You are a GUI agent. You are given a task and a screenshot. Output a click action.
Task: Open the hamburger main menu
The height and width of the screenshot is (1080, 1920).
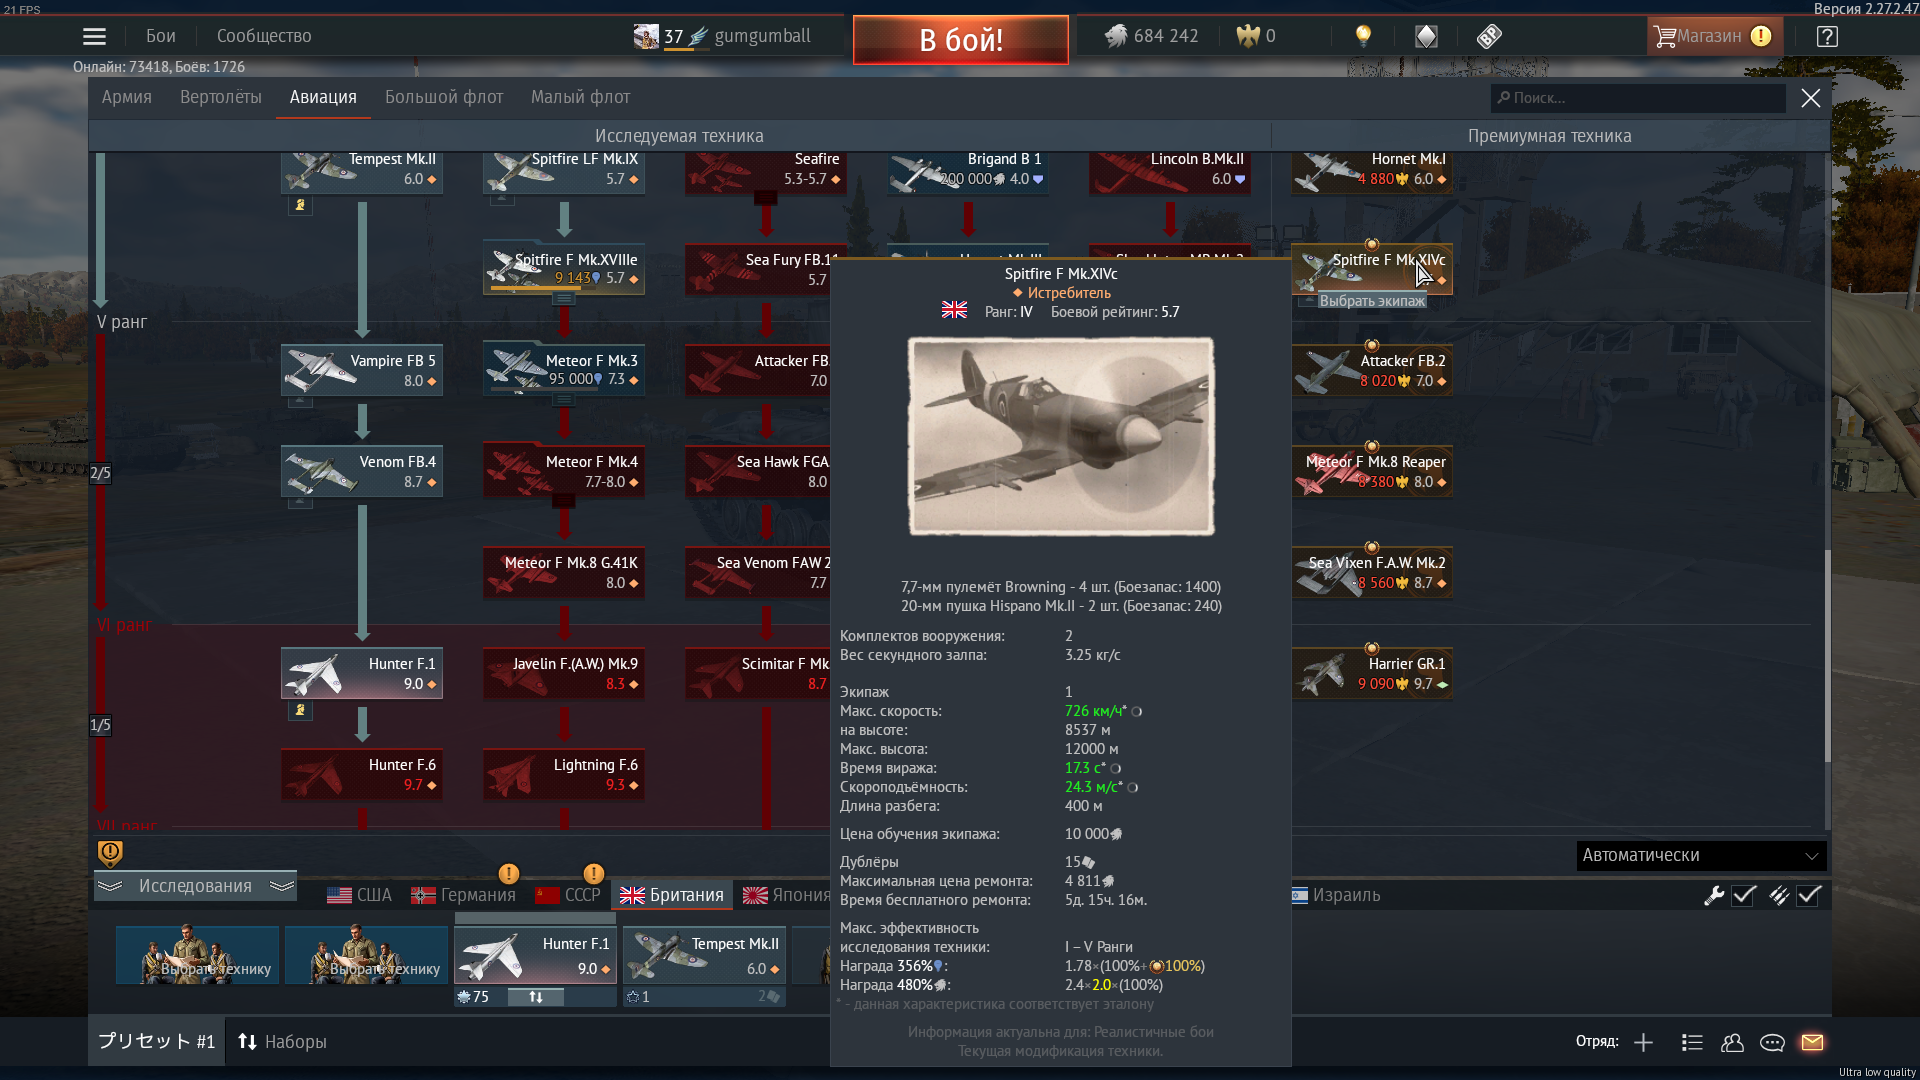click(94, 37)
